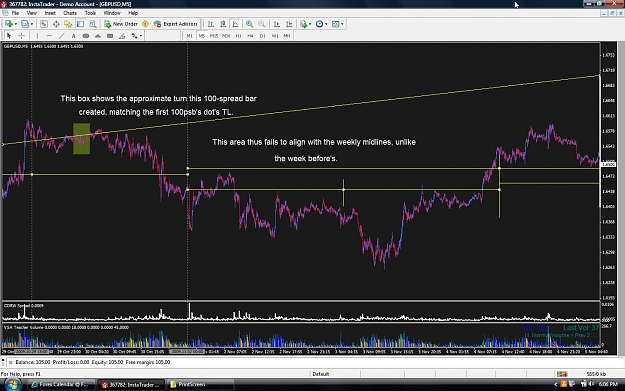Open the Charts menu
625x391 pixels.
70,13
